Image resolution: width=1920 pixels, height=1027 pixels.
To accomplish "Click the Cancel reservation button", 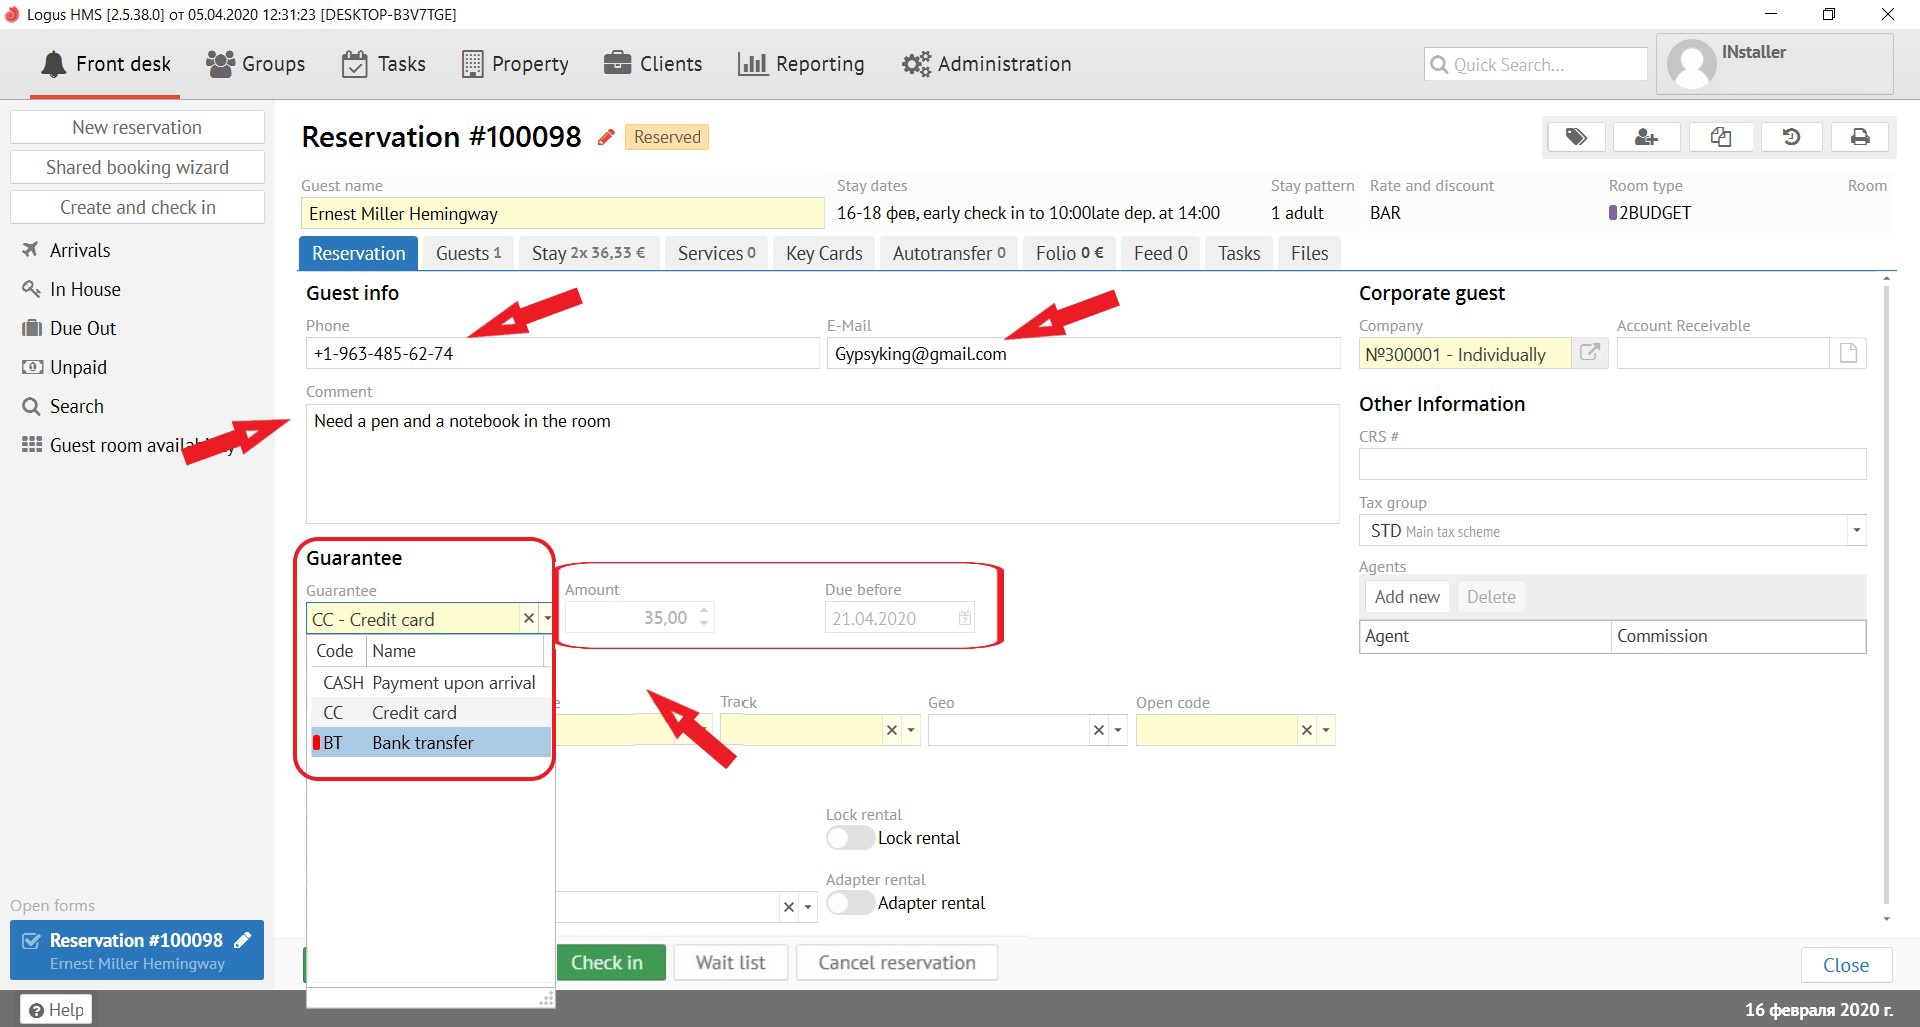I will [x=897, y=962].
